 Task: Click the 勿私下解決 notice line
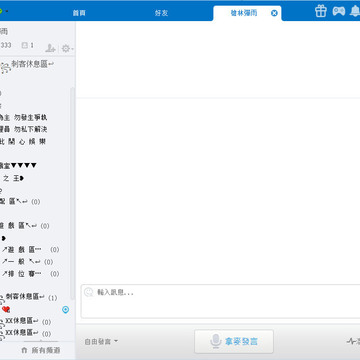point(31,129)
